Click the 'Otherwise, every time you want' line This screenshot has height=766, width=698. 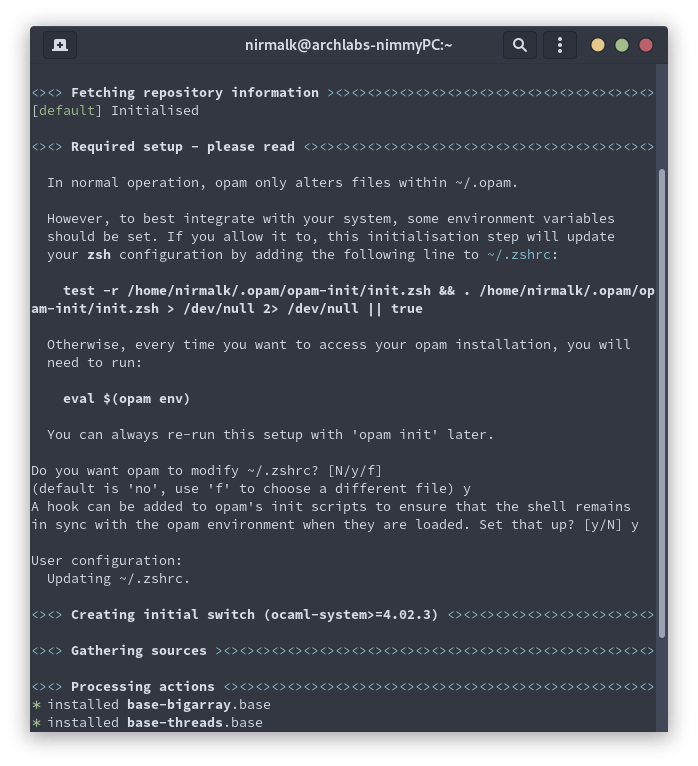[338, 345]
